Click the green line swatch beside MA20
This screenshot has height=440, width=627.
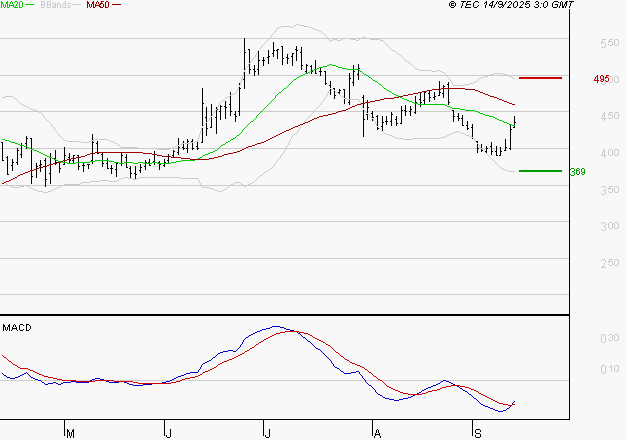[32, 6]
